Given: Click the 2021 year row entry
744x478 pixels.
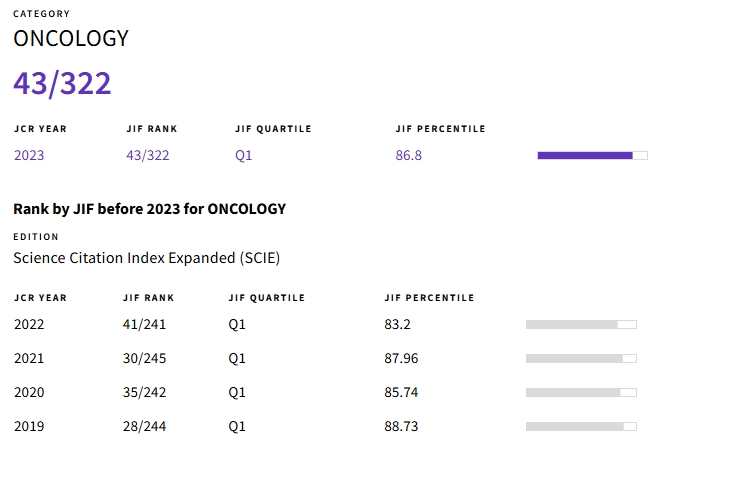Looking at the screenshot, I should (x=29, y=358).
